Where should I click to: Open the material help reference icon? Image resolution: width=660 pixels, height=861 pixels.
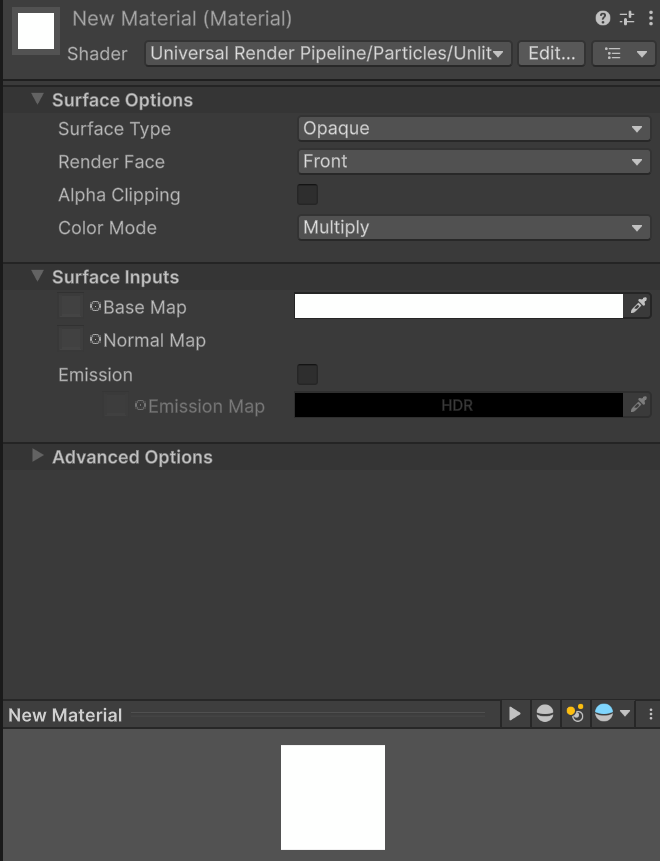click(x=602, y=19)
